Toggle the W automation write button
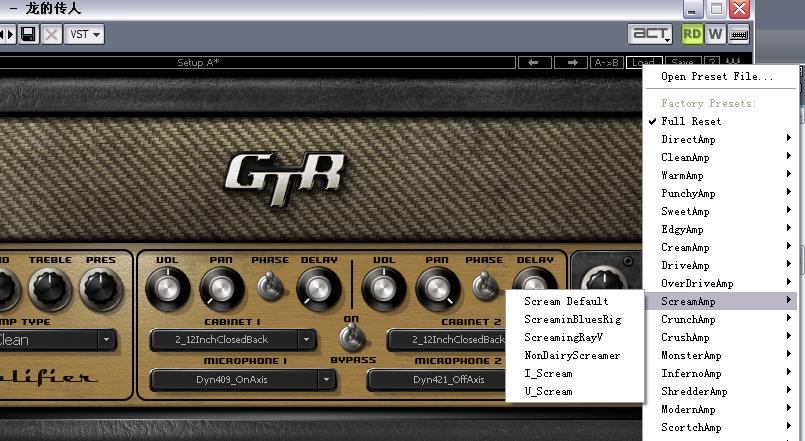805x441 pixels. coord(715,34)
